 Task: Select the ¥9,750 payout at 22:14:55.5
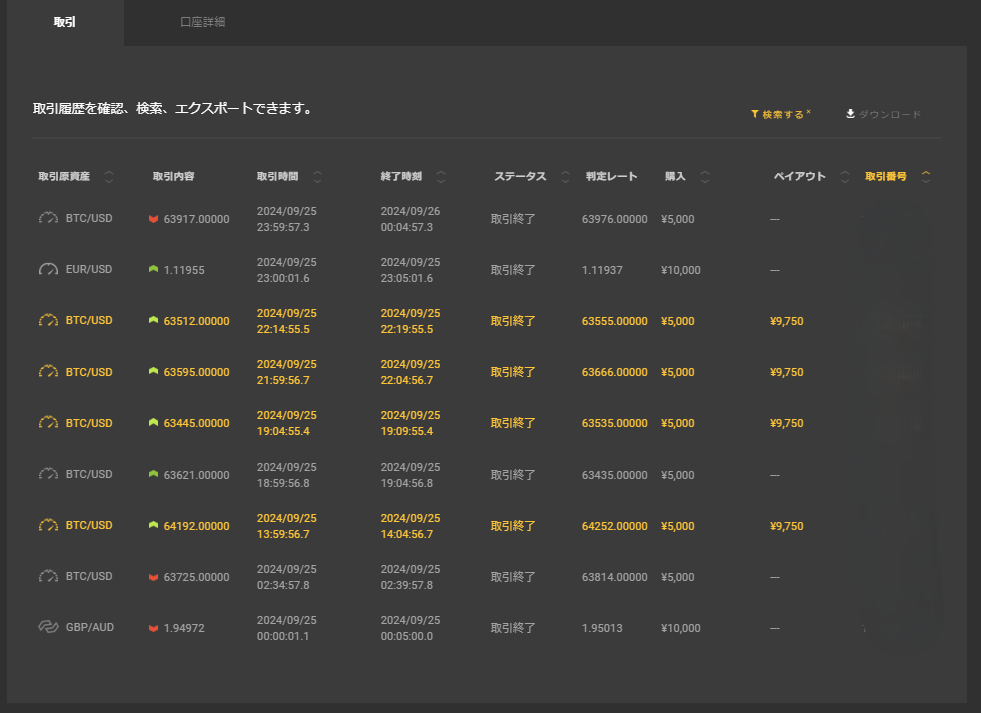pos(786,321)
